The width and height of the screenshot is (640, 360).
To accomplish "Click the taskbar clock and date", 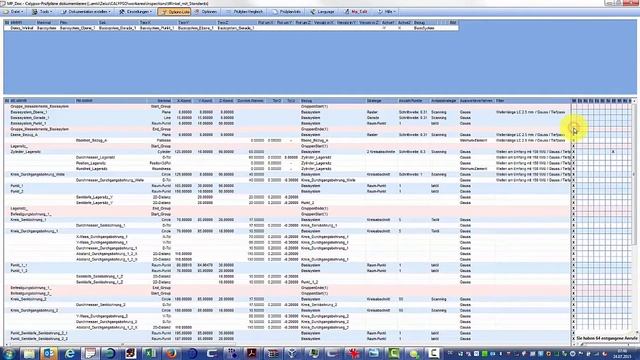I will click(623, 353).
